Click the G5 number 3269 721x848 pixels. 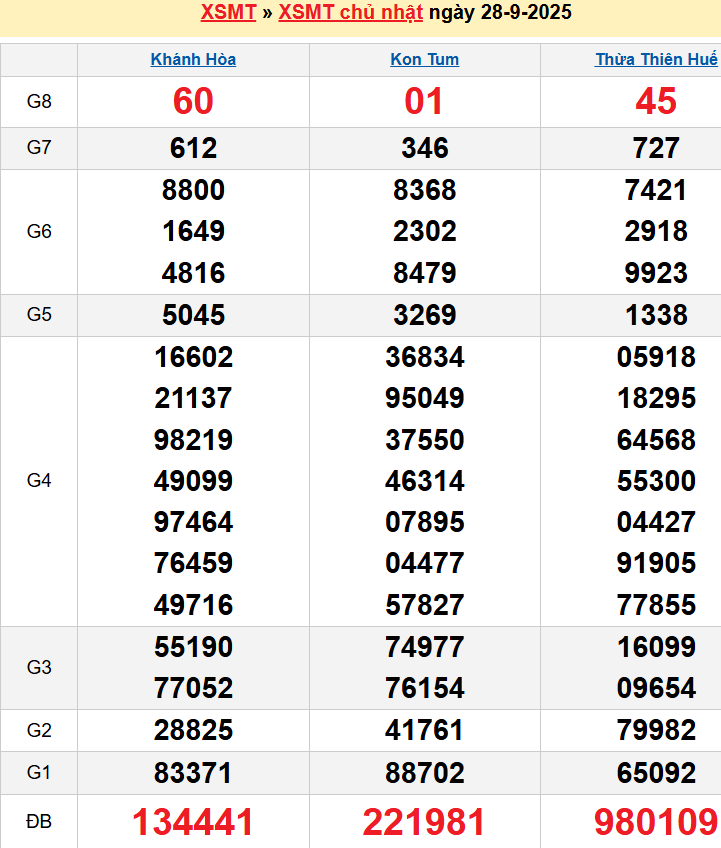pyautogui.click(x=425, y=315)
